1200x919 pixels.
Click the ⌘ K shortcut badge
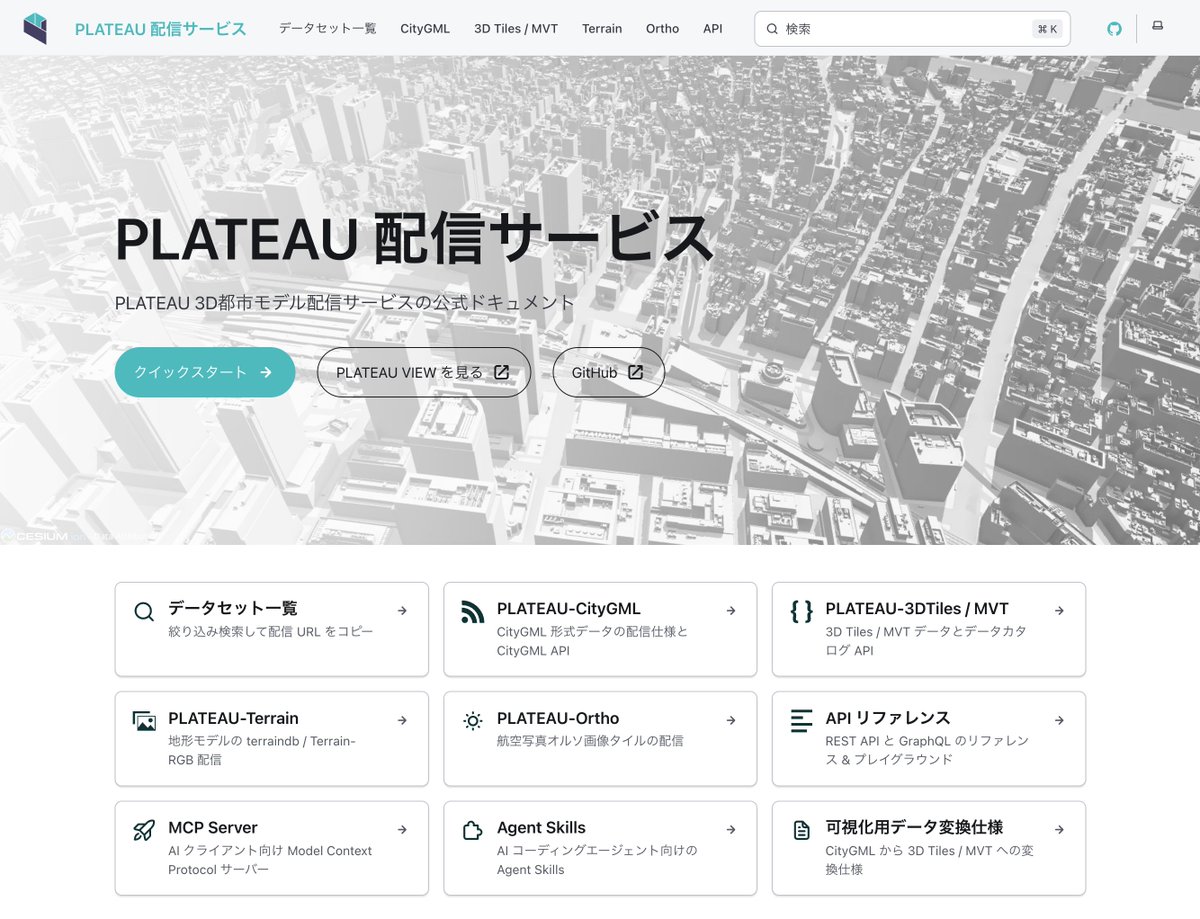coord(1048,29)
